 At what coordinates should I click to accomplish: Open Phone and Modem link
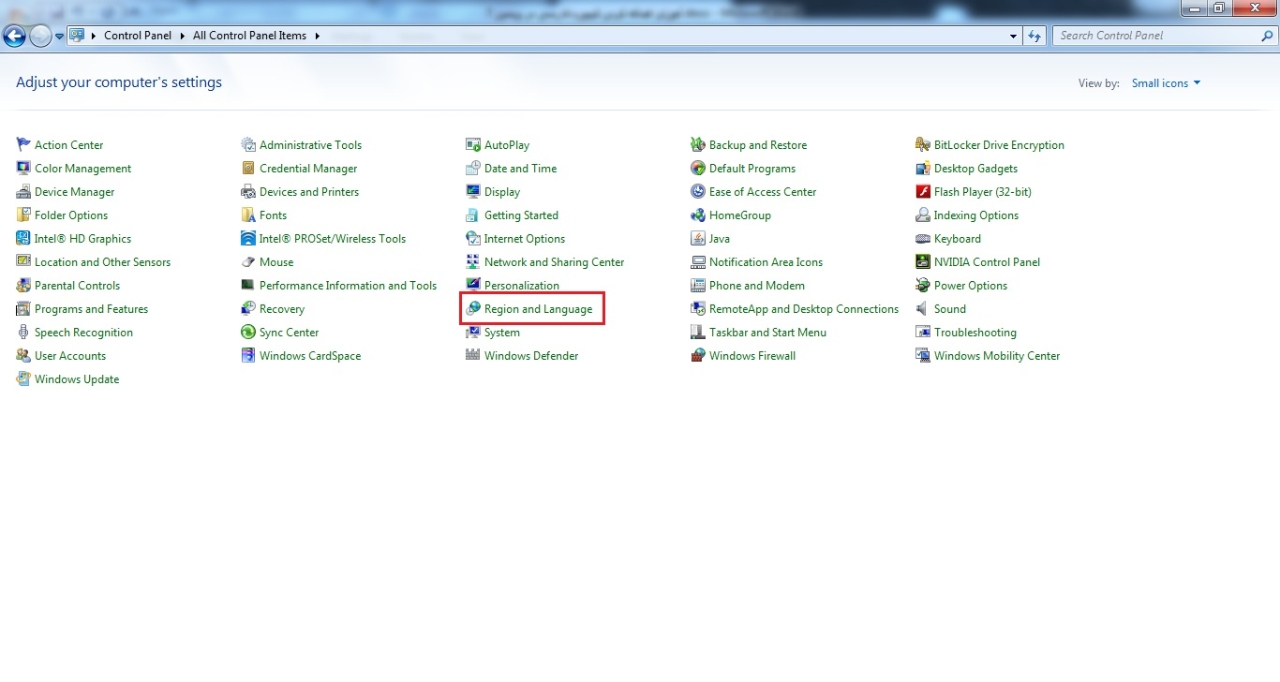757,286
